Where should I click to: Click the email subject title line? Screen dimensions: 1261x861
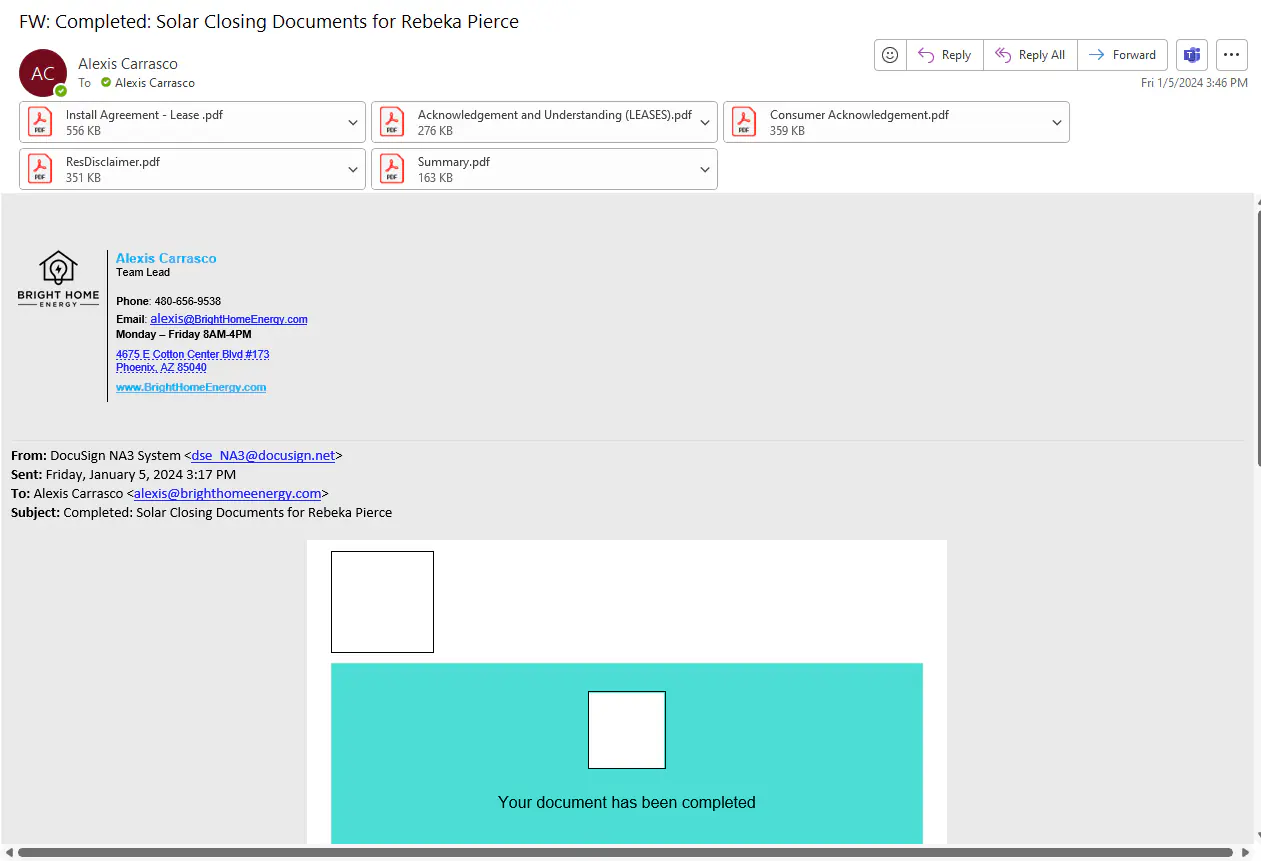pos(269,21)
